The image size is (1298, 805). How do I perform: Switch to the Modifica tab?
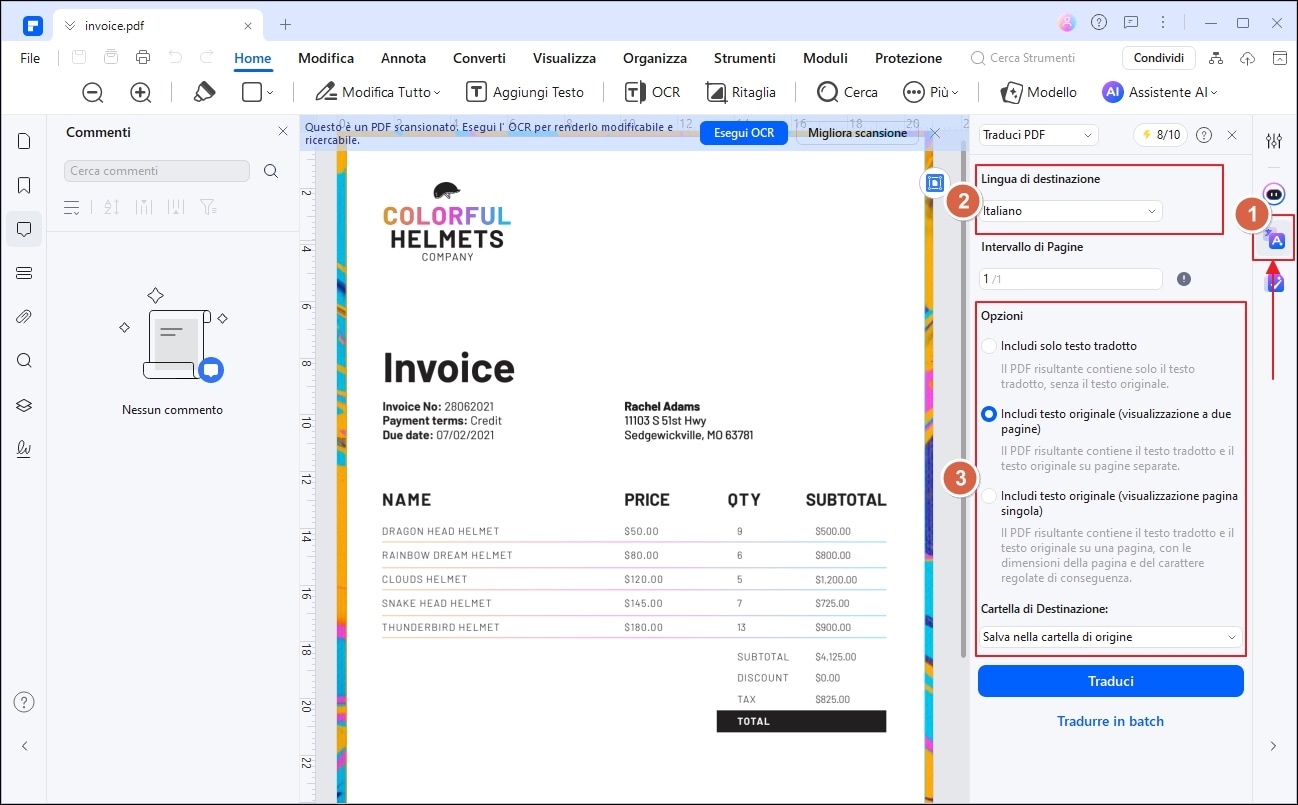pos(326,58)
